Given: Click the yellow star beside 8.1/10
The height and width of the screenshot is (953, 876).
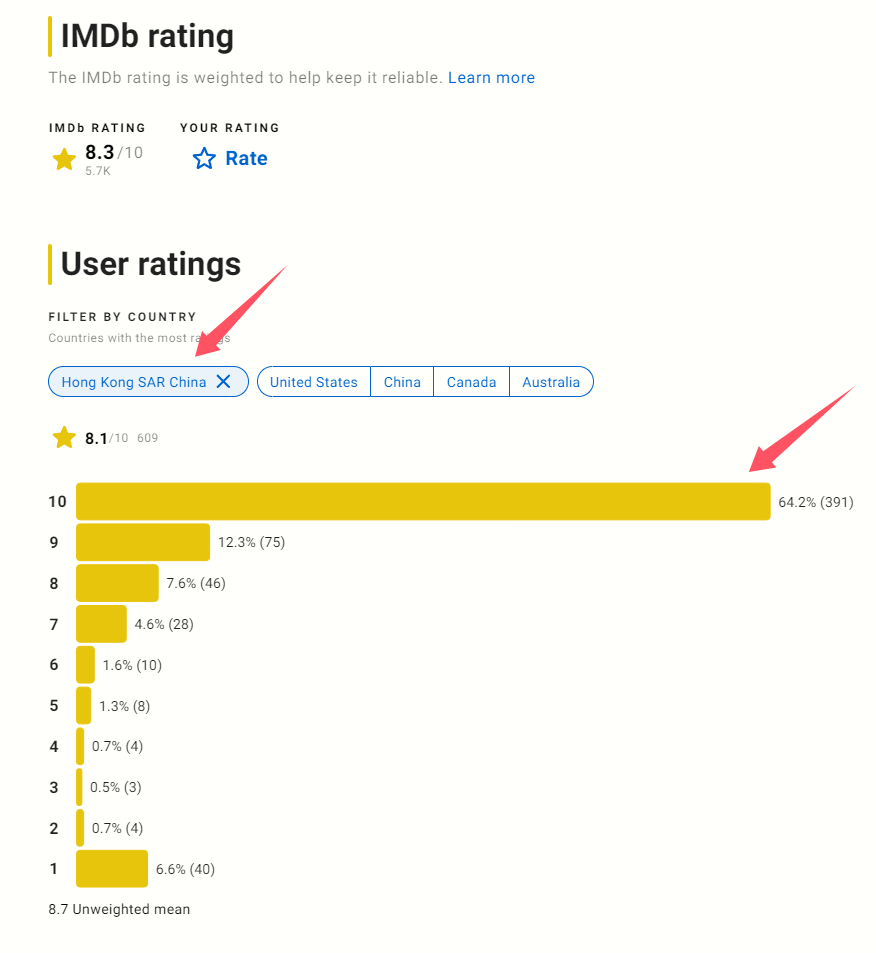Looking at the screenshot, I should [x=64, y=438].
